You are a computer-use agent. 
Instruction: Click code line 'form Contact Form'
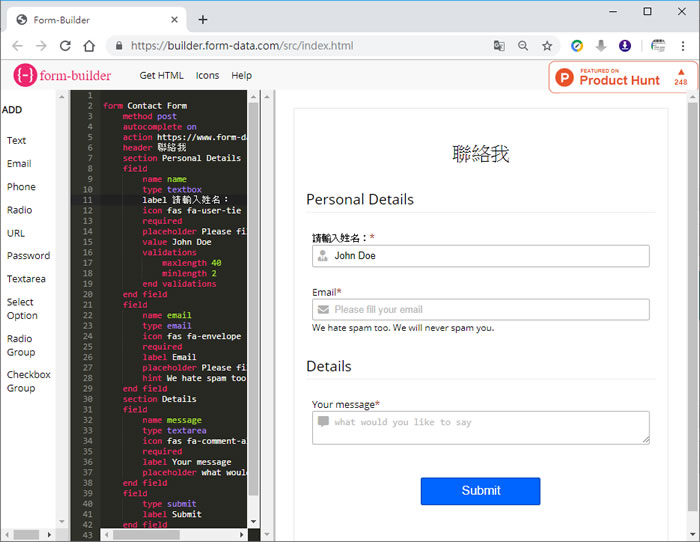pyautogui.click(x=145, y=105)
